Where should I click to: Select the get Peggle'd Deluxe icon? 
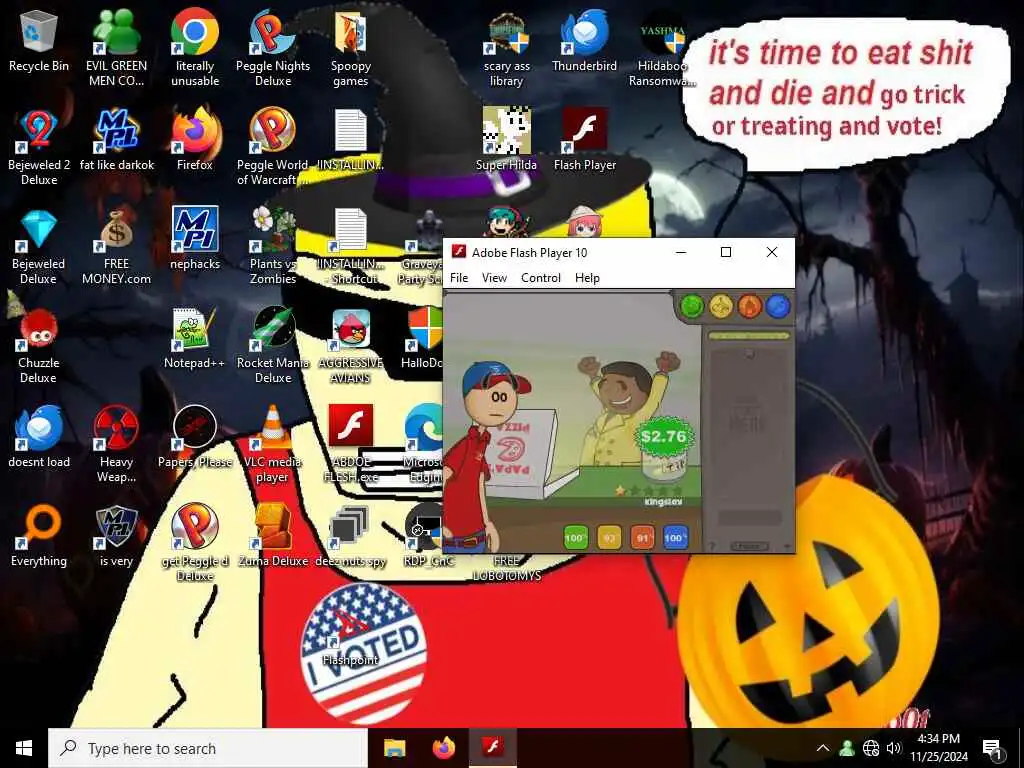pyautogui.click(x=195, y=543)
